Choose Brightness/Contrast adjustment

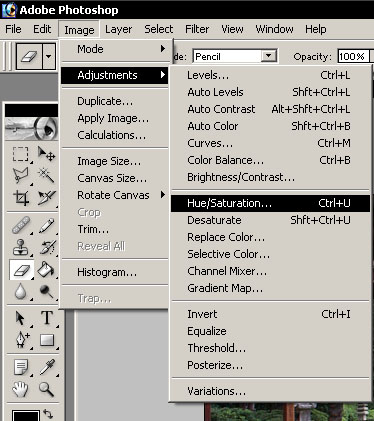coord(270,177)
